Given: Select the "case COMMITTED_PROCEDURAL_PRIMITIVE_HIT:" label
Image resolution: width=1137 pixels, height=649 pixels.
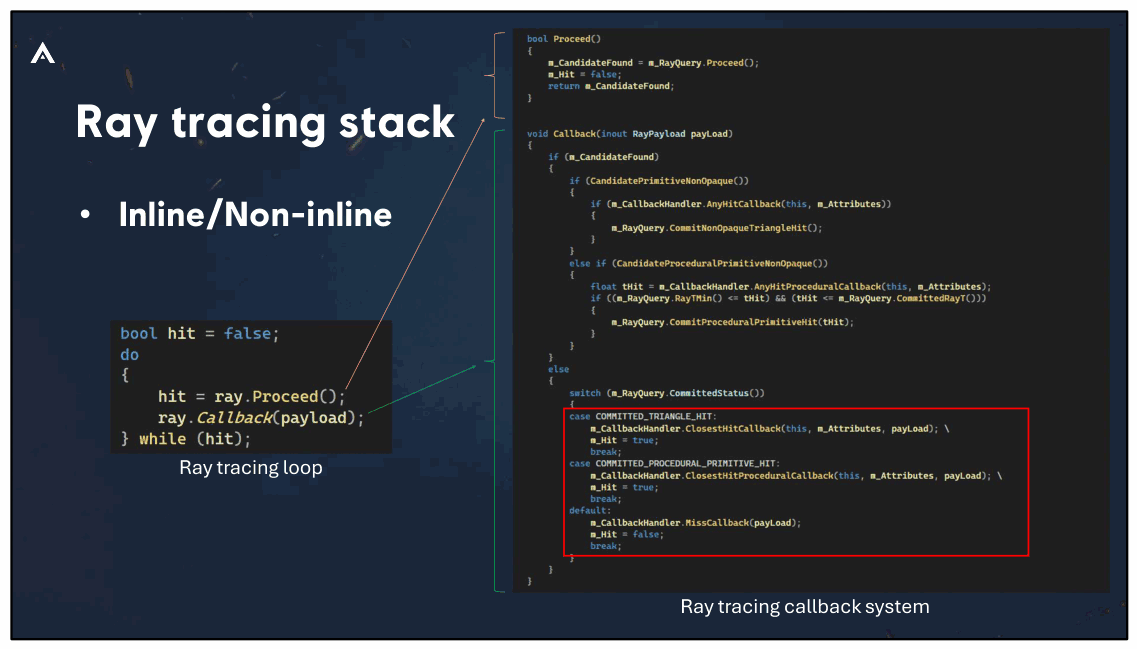Looking at the screenshot, I should pyautogui.click(x=674, y=464).
